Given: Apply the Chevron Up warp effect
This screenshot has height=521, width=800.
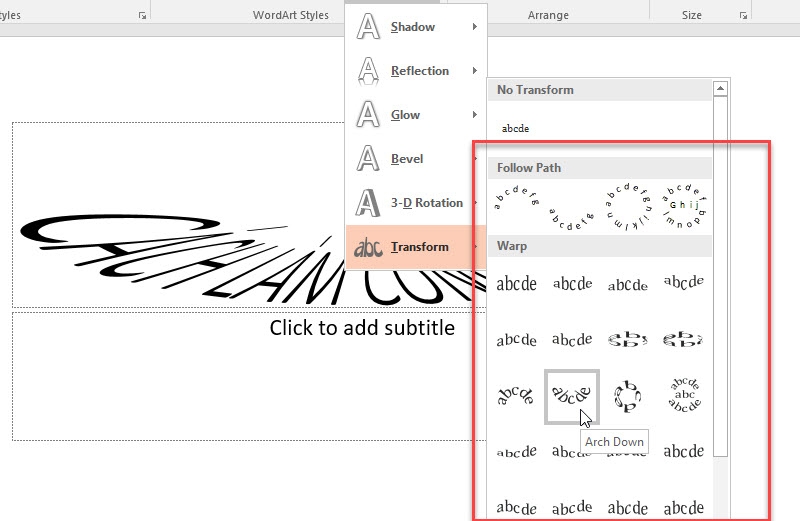Looking at the screenshot, I should pos(516,340).
